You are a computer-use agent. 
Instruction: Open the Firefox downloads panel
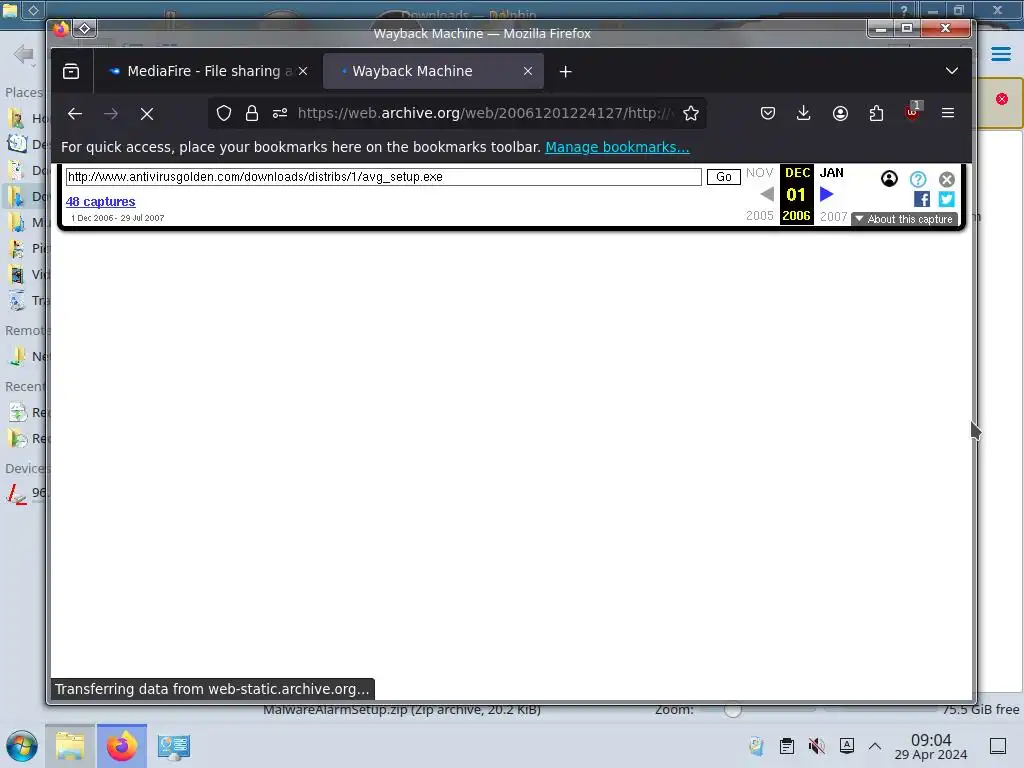coord(804,114)
